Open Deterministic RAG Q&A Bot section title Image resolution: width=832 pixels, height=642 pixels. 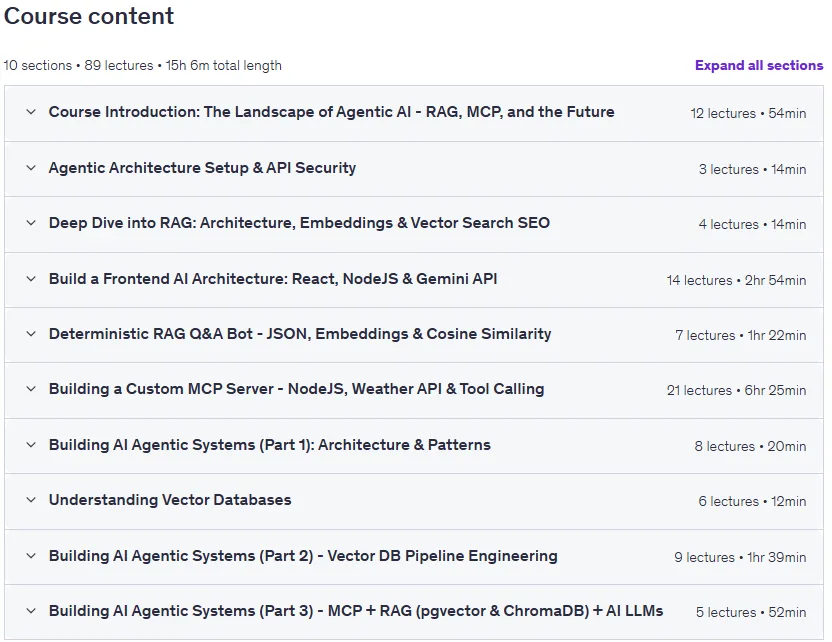(x=300, y=334)
